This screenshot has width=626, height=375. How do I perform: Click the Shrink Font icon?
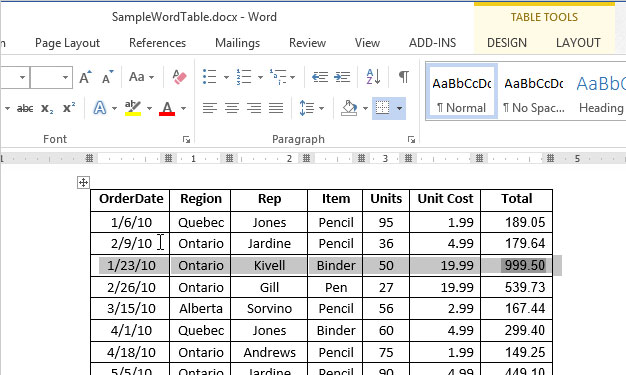107,77
